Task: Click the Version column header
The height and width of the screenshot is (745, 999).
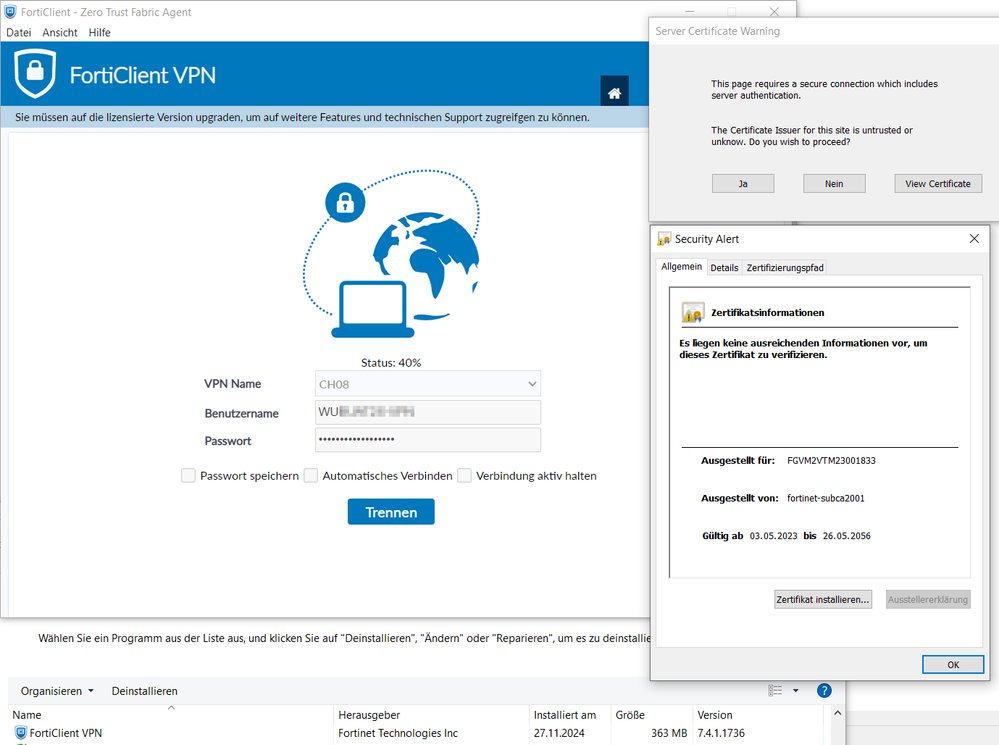Action: pos(758,715)
